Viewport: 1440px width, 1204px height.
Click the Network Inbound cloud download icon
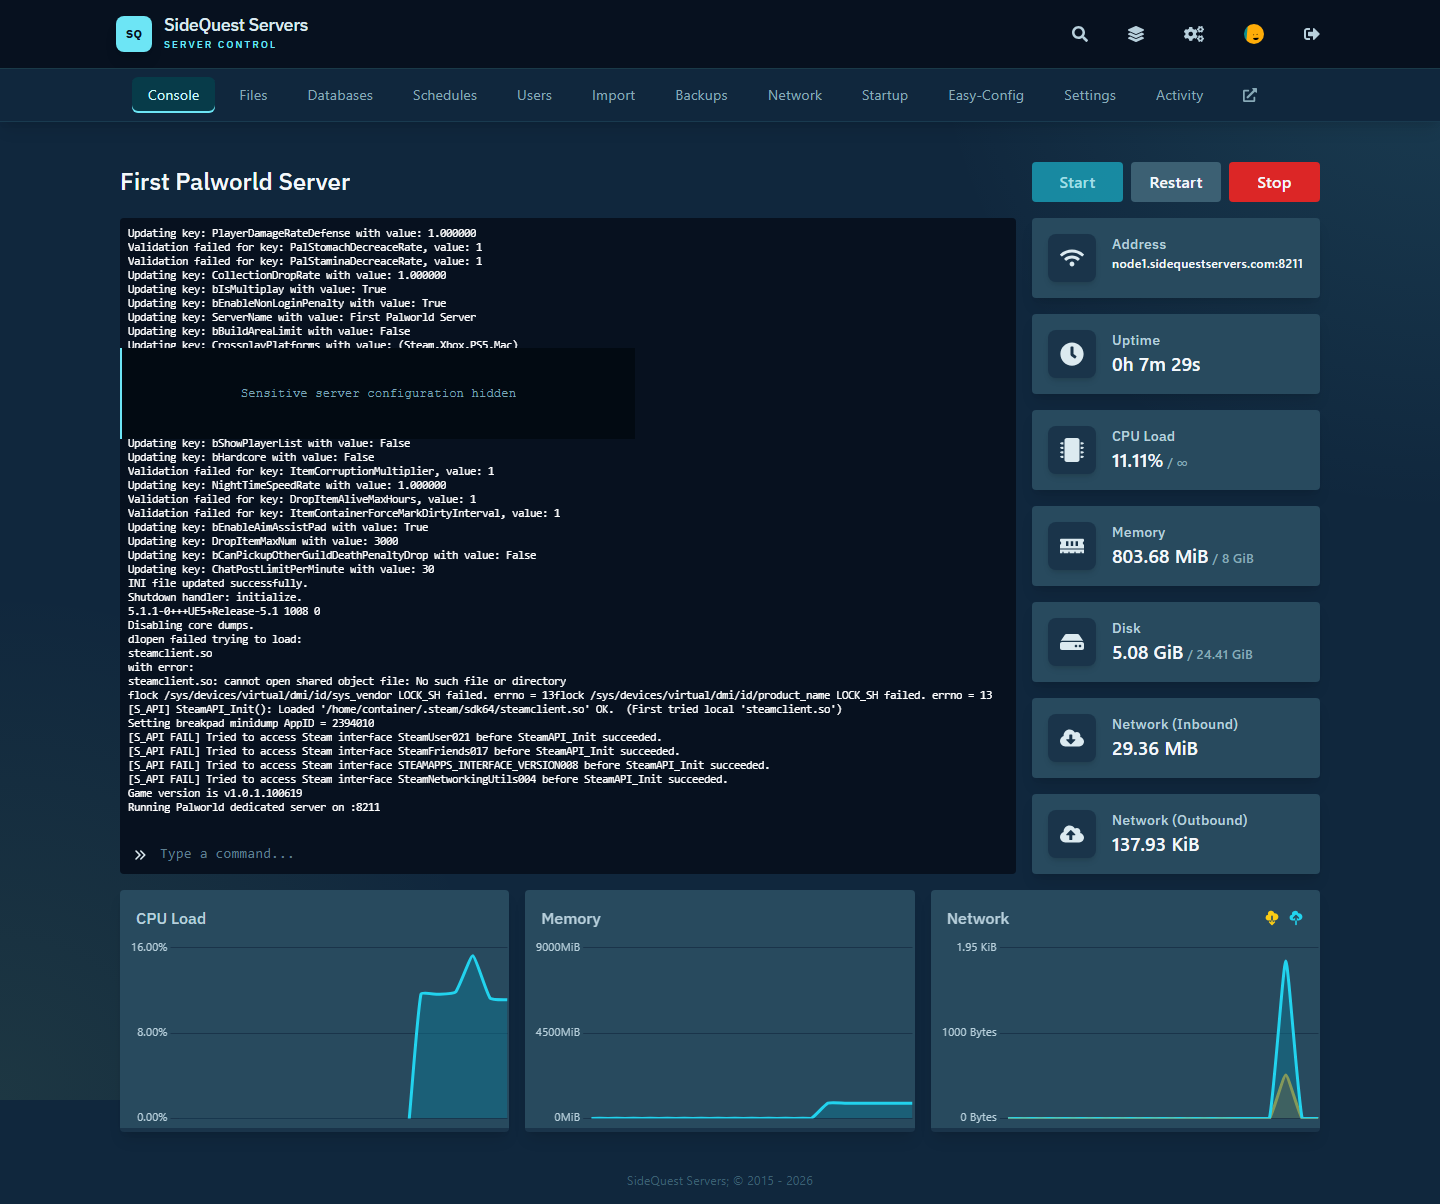[1072, 738]
